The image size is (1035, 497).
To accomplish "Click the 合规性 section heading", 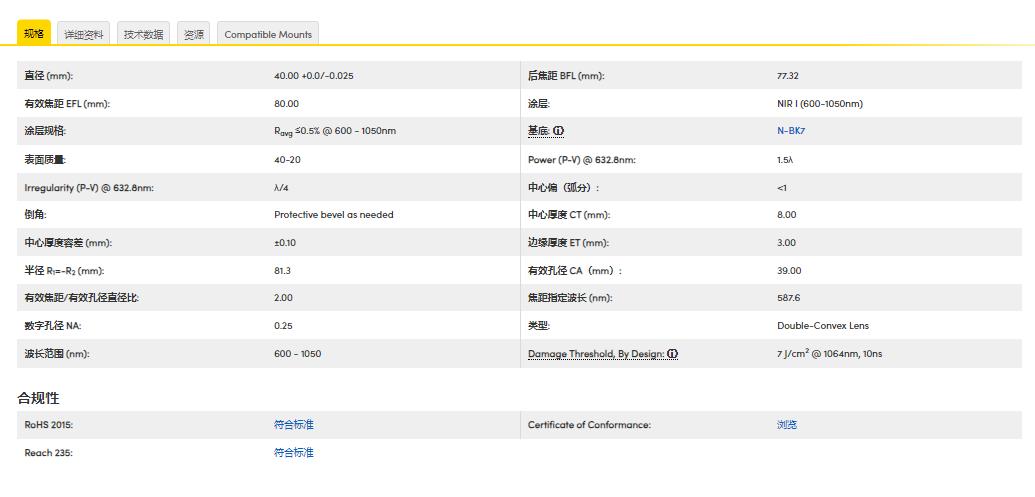I will point(38,398).
